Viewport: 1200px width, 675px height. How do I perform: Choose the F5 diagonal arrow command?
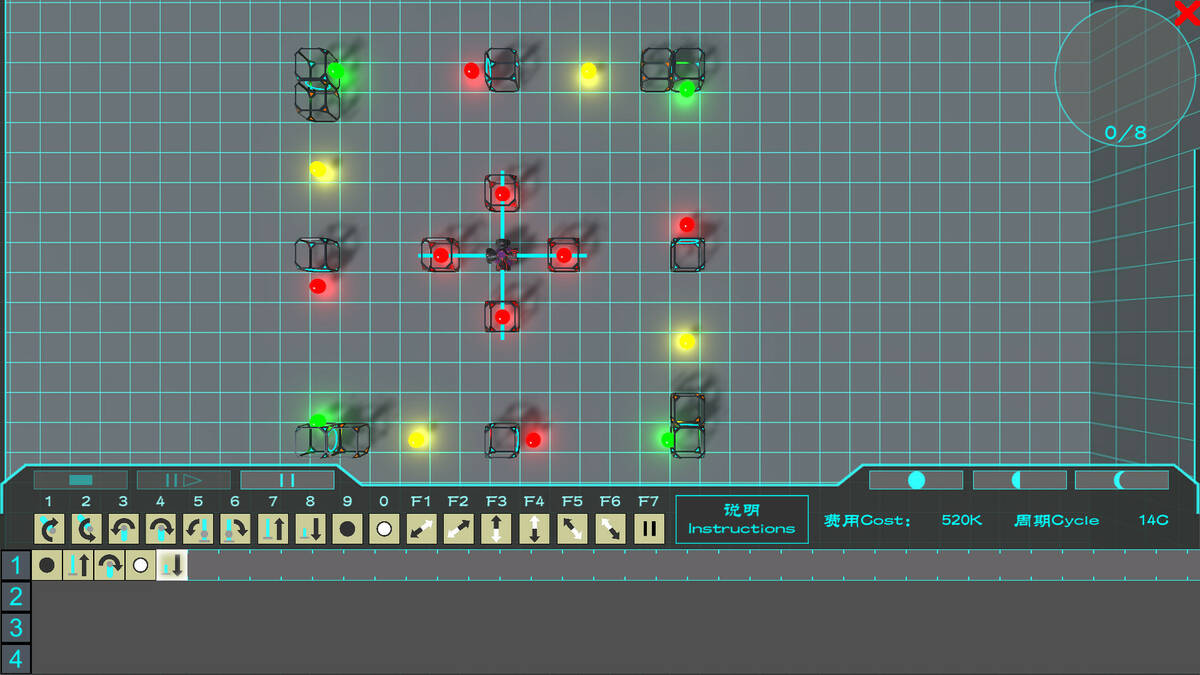572,528
